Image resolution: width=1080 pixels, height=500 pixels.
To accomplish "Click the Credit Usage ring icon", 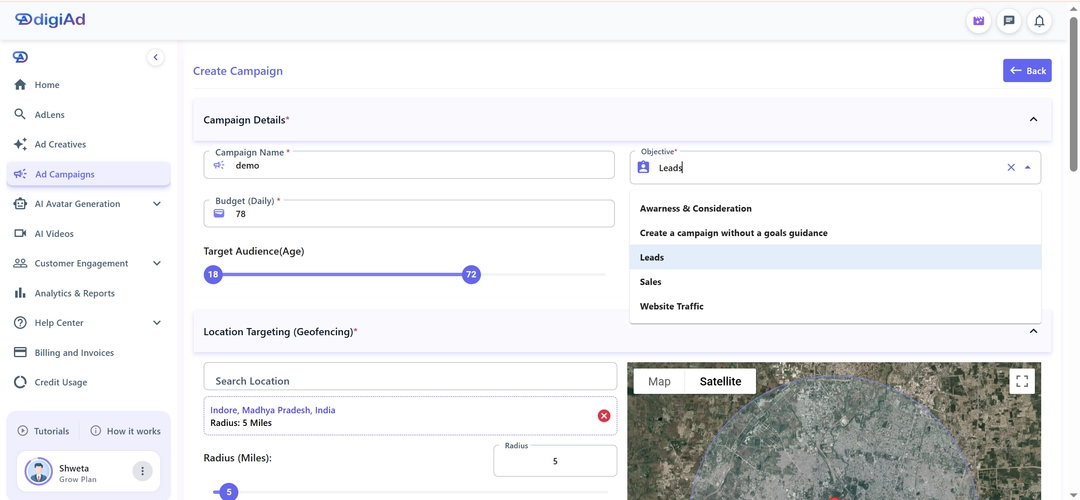I will (x=20, y=382).
